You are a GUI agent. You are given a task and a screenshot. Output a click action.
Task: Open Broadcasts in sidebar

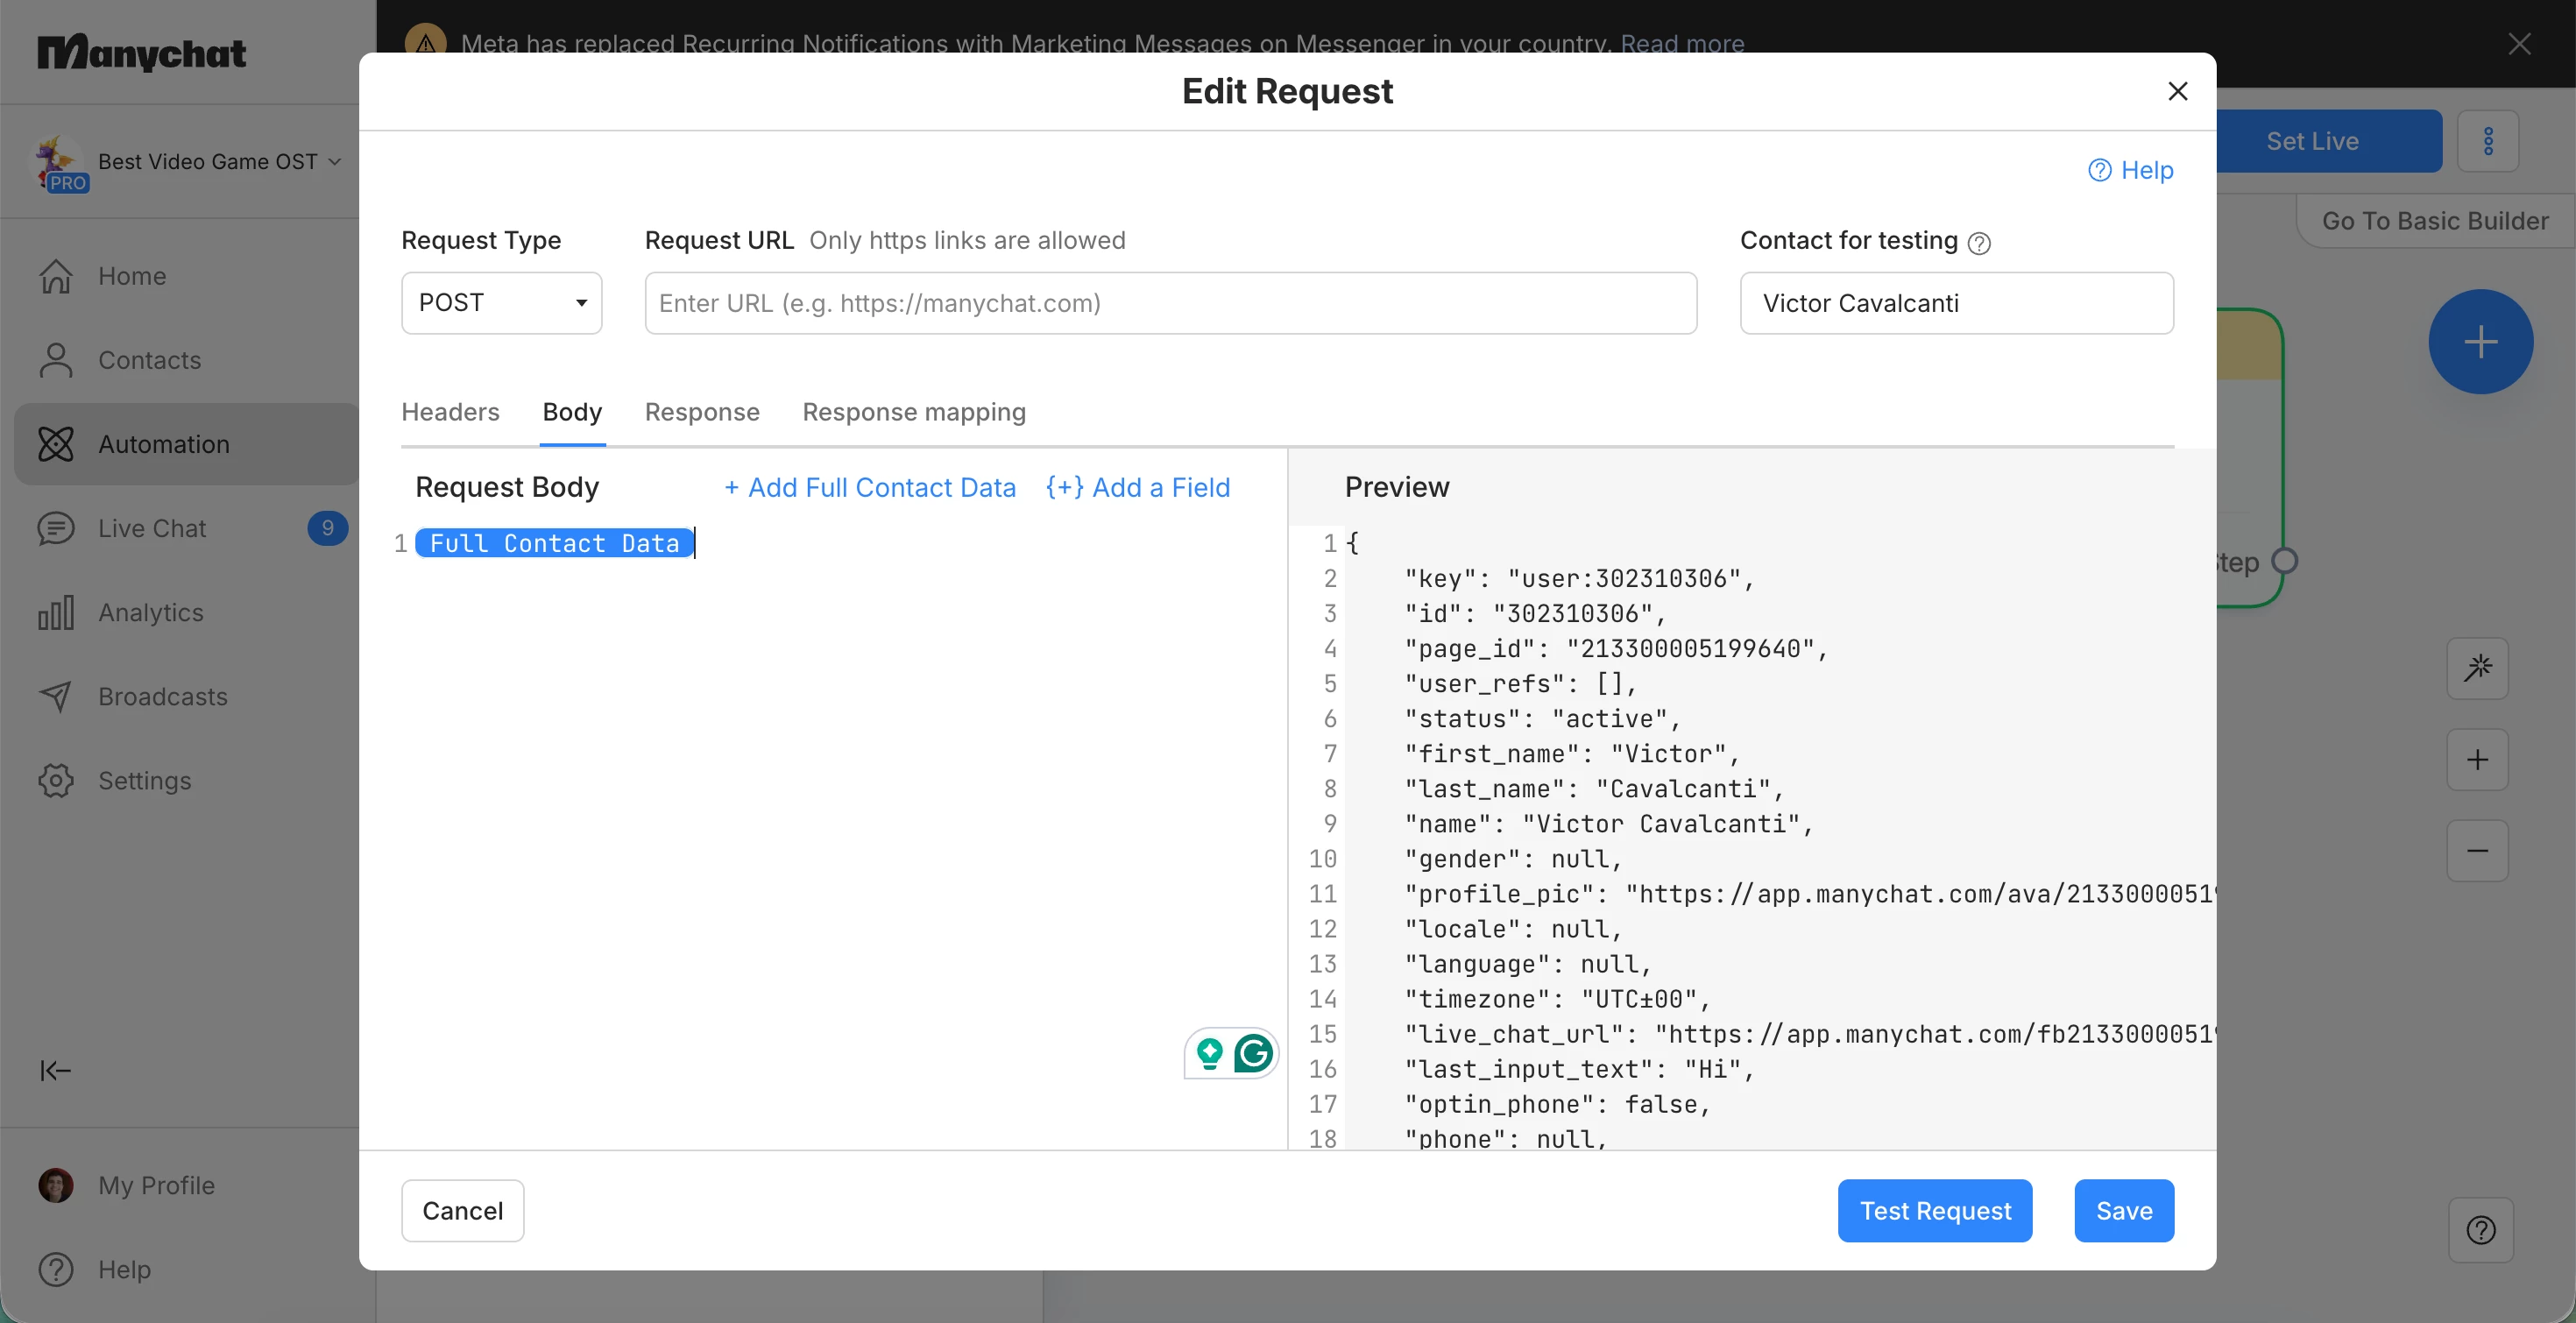pos(162,696)
